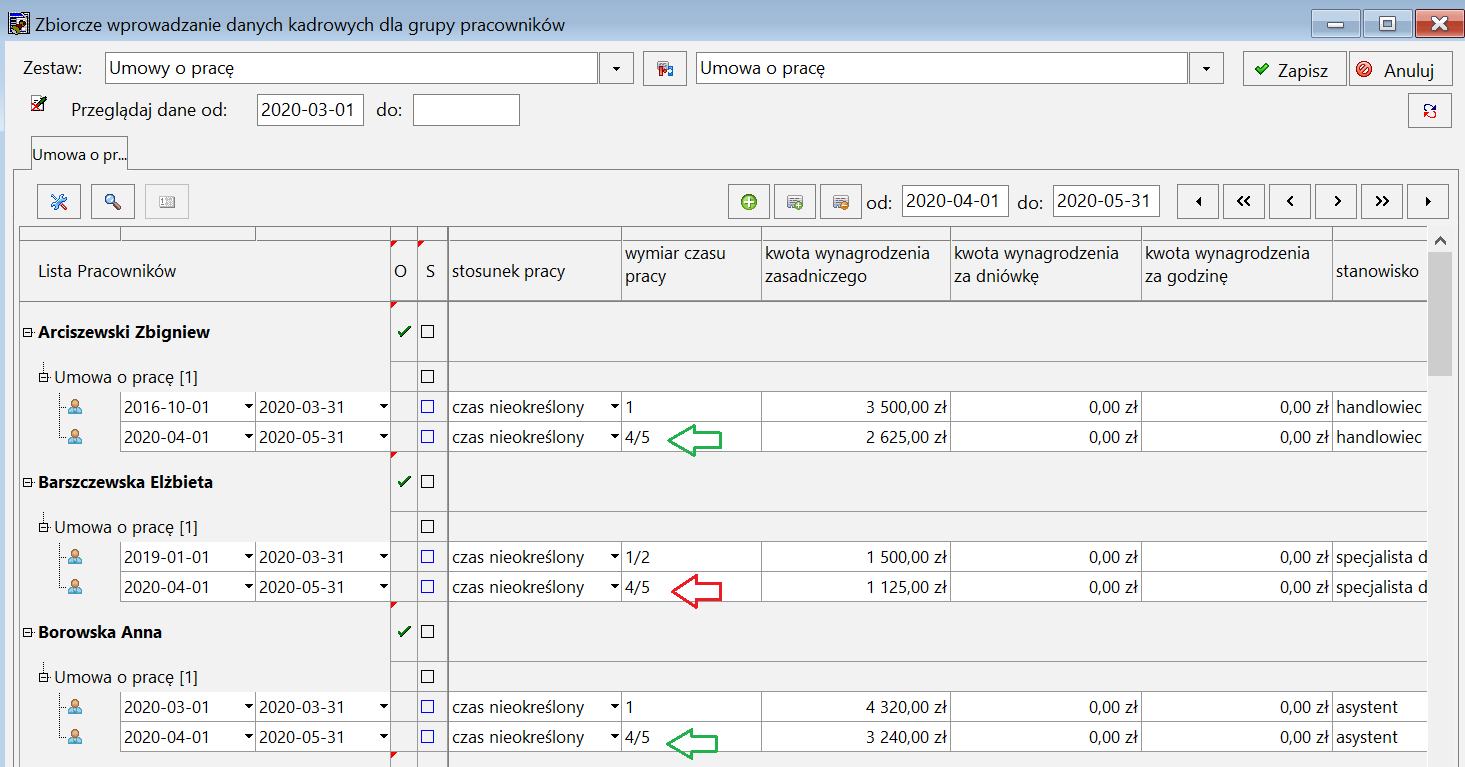This screenshot has width=1465, height=767.
Task: Click the table icon with orange mark
Action: point(841,202)
